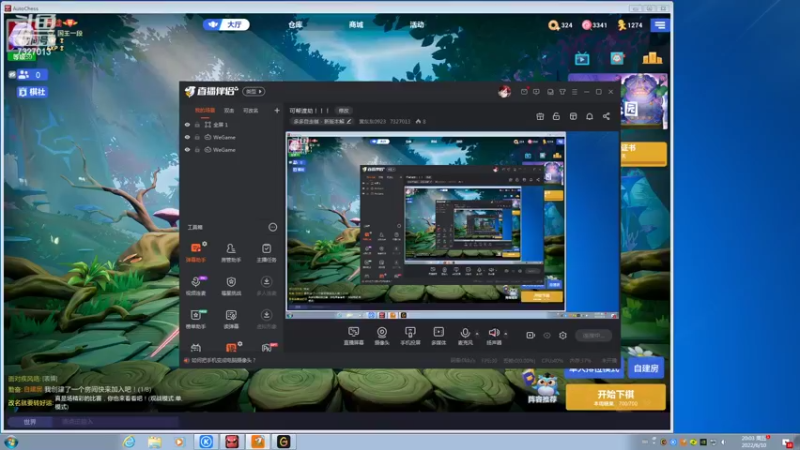Select the second WeGame source row
The width and height of the screenshot is (800, 450).
coord(232,150)
